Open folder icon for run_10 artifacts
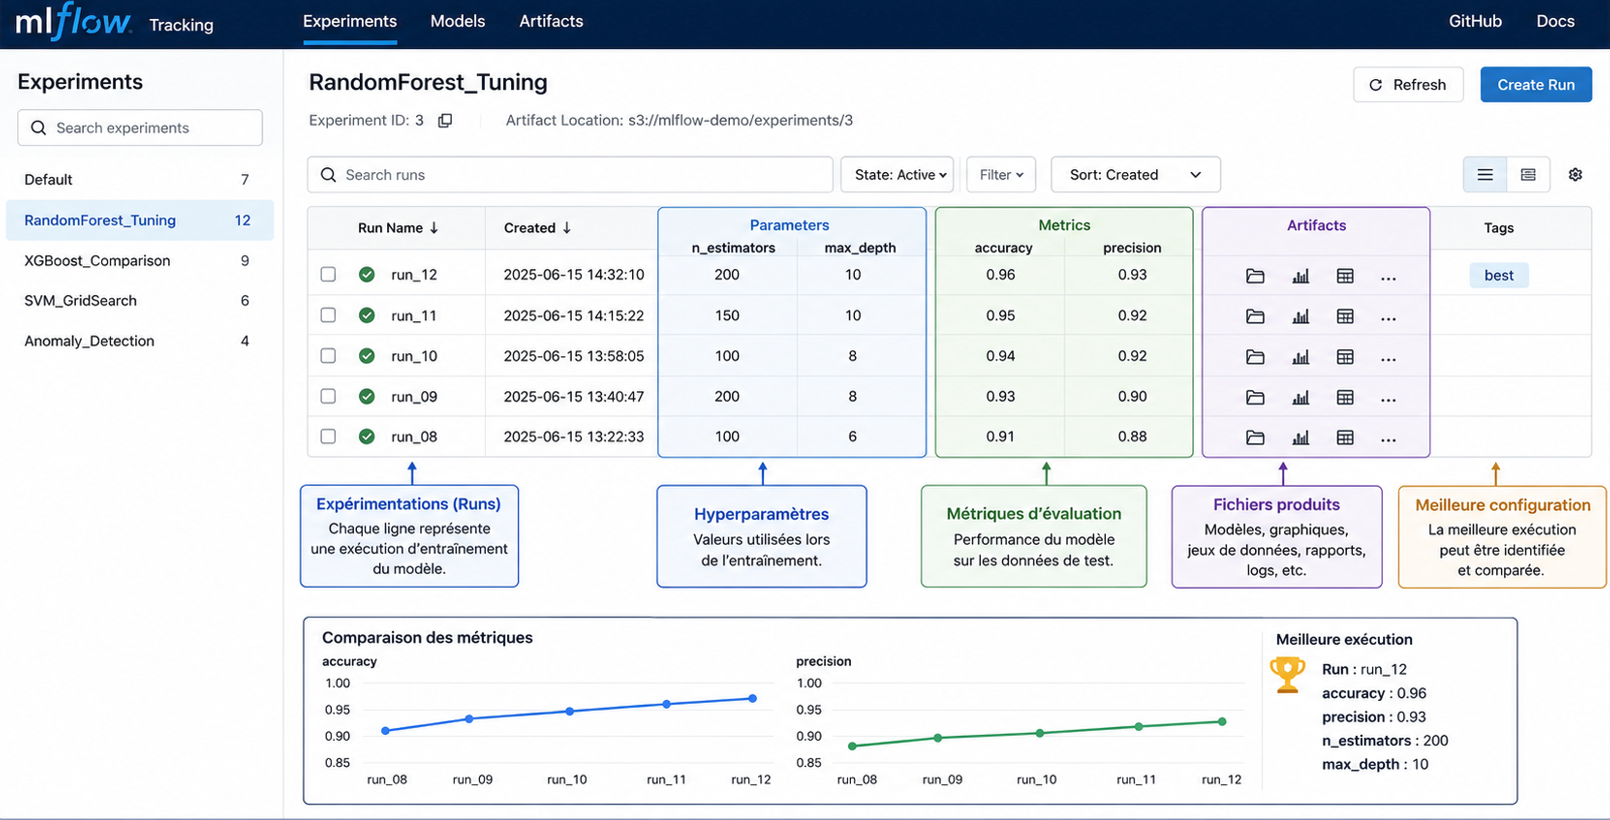The image size is (1610, 820). pos(1255,357)
